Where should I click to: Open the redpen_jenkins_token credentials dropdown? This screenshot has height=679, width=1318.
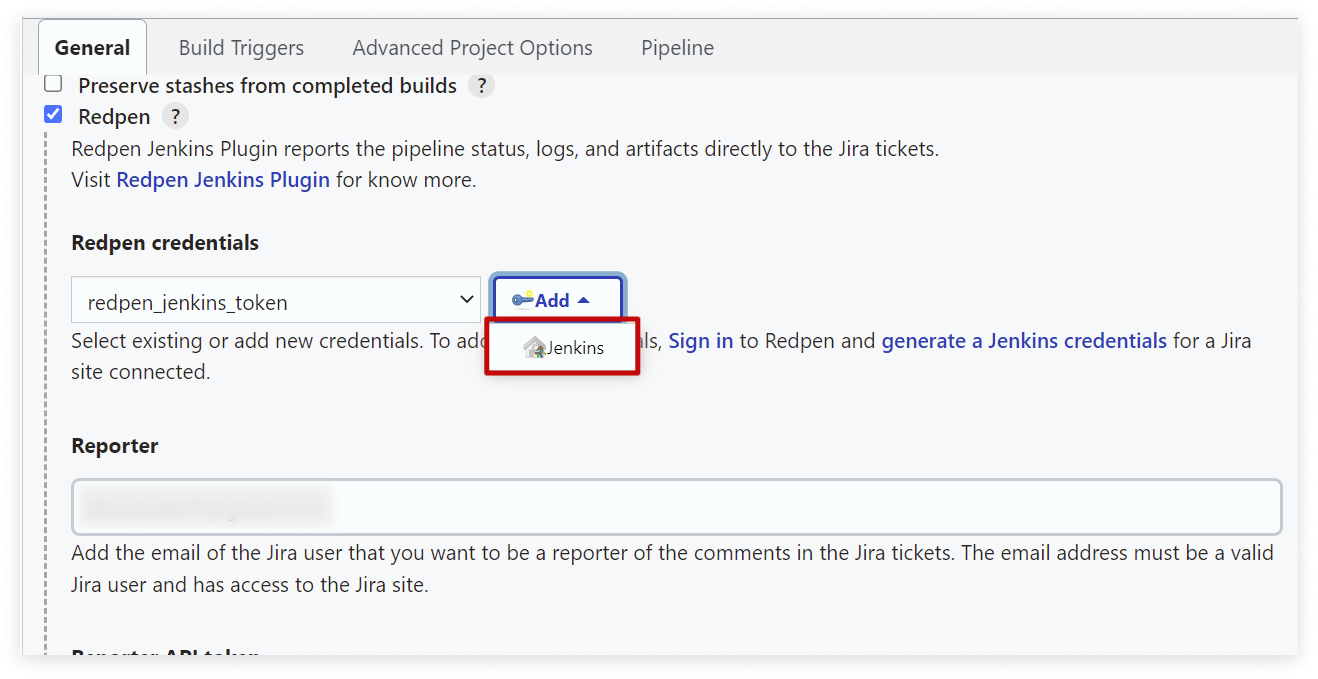pos(276,300)
